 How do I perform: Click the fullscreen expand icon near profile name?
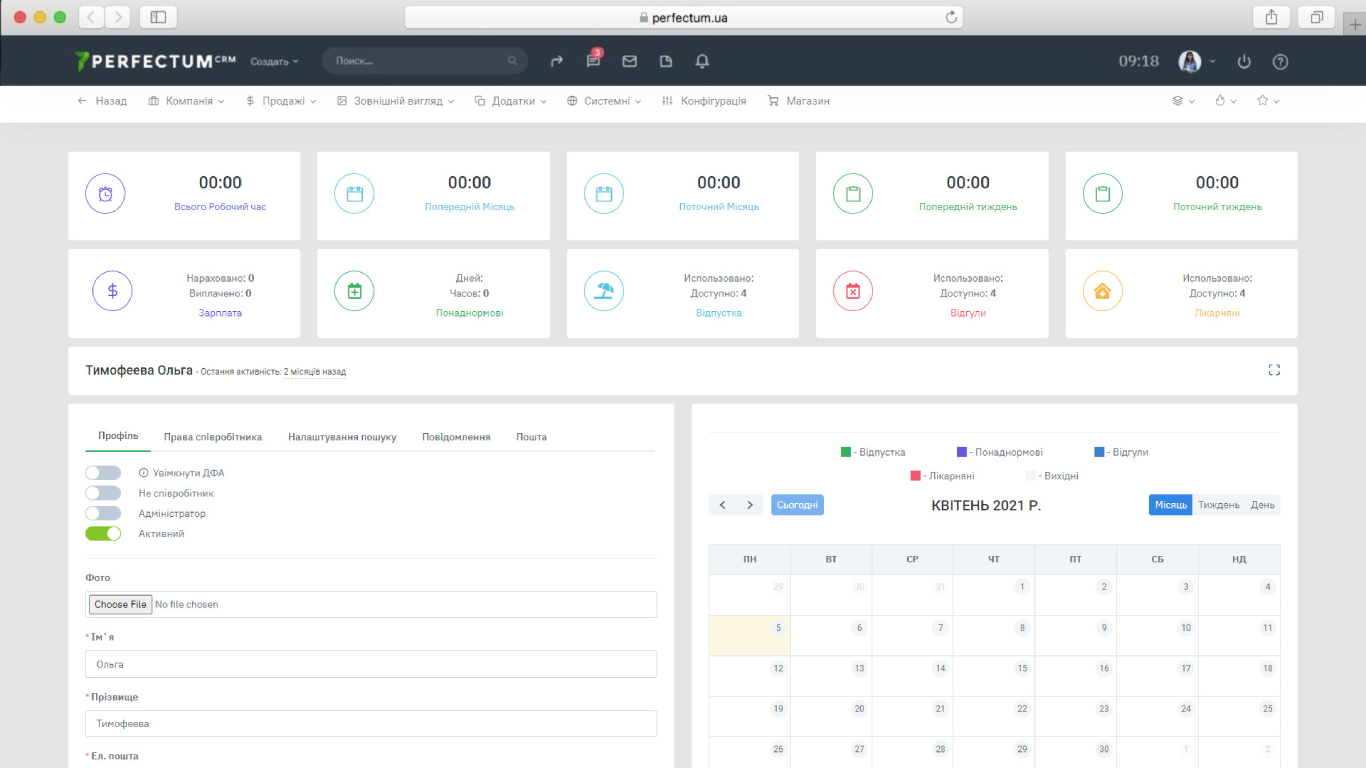[1274, 370]
